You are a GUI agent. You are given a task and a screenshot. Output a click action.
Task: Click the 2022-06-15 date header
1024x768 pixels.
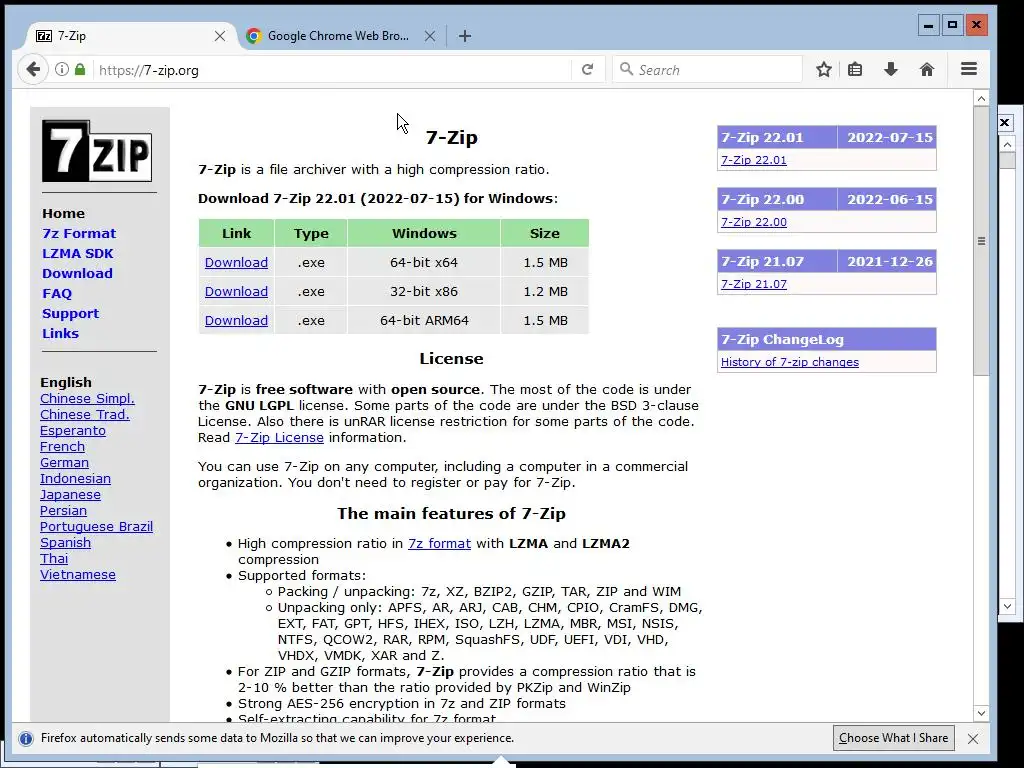point(889,199)
